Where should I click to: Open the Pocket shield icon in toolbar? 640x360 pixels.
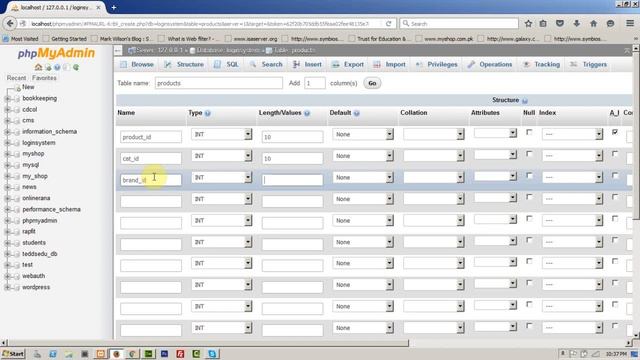(560, 24)
